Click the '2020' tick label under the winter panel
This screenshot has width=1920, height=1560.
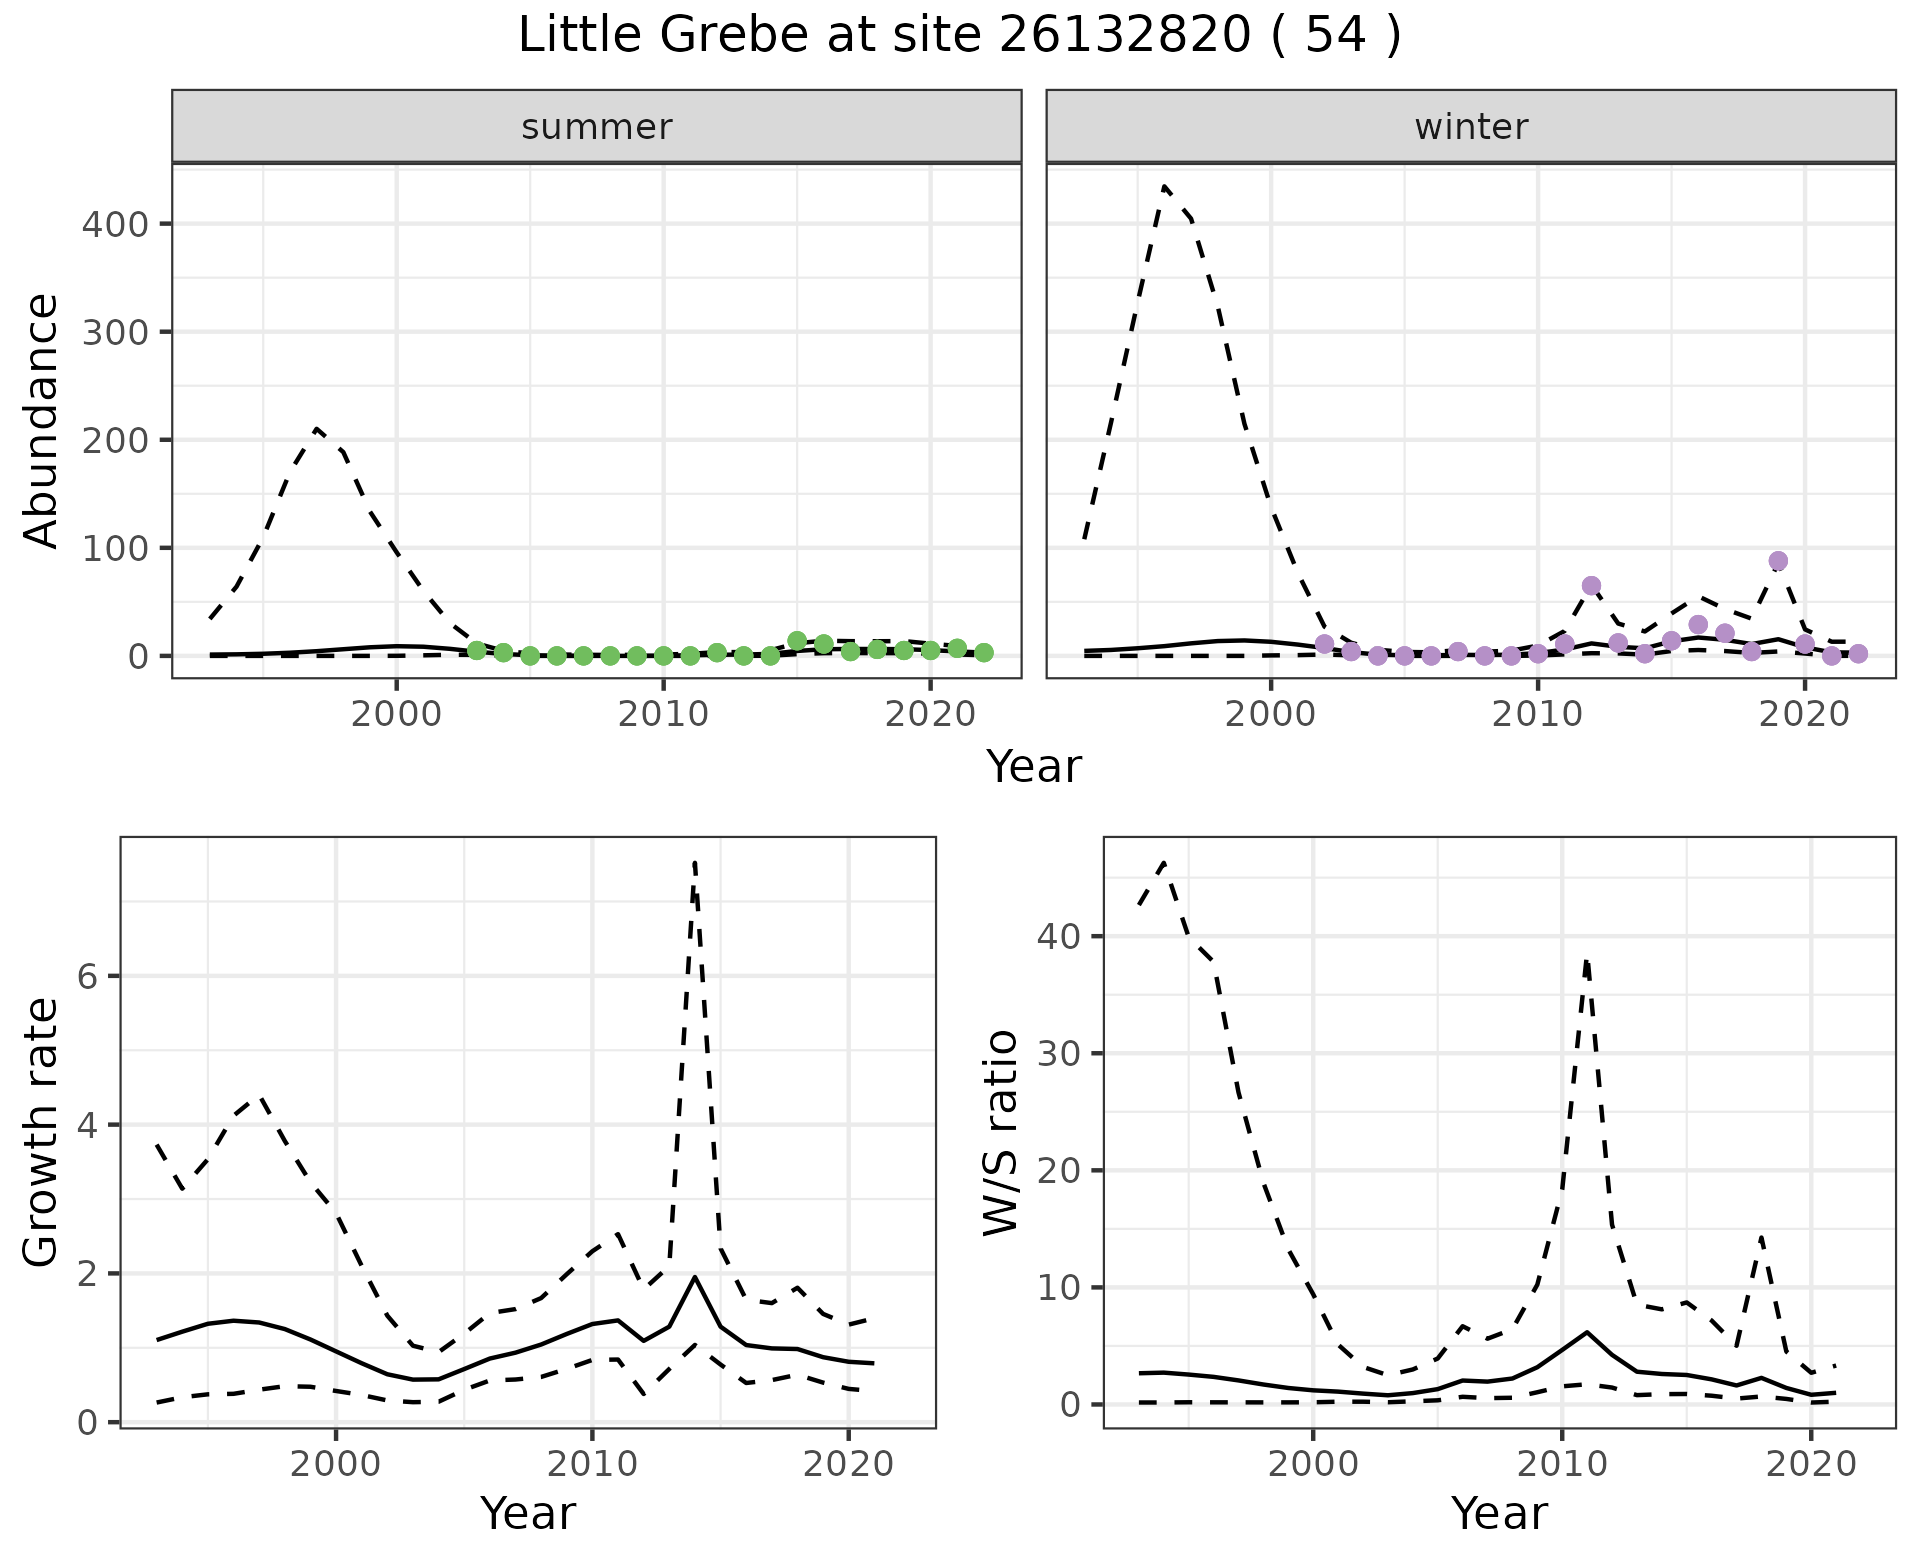pos(1804,714)
